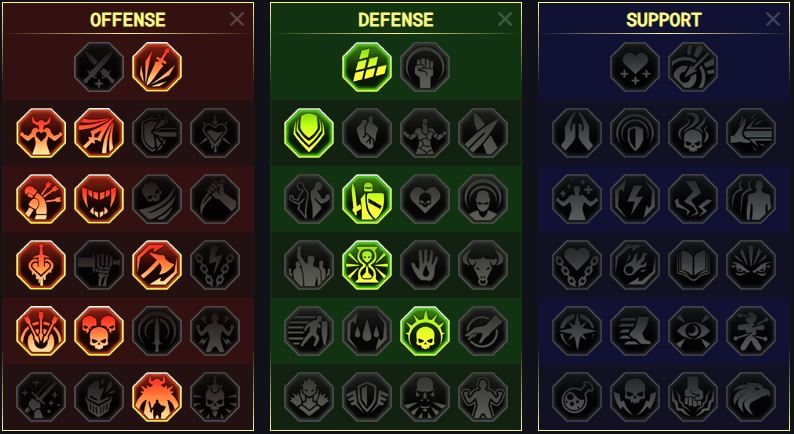Close the Defense mastery panel
The width and height of the screenshot is (794, 434).
[505, 19]
